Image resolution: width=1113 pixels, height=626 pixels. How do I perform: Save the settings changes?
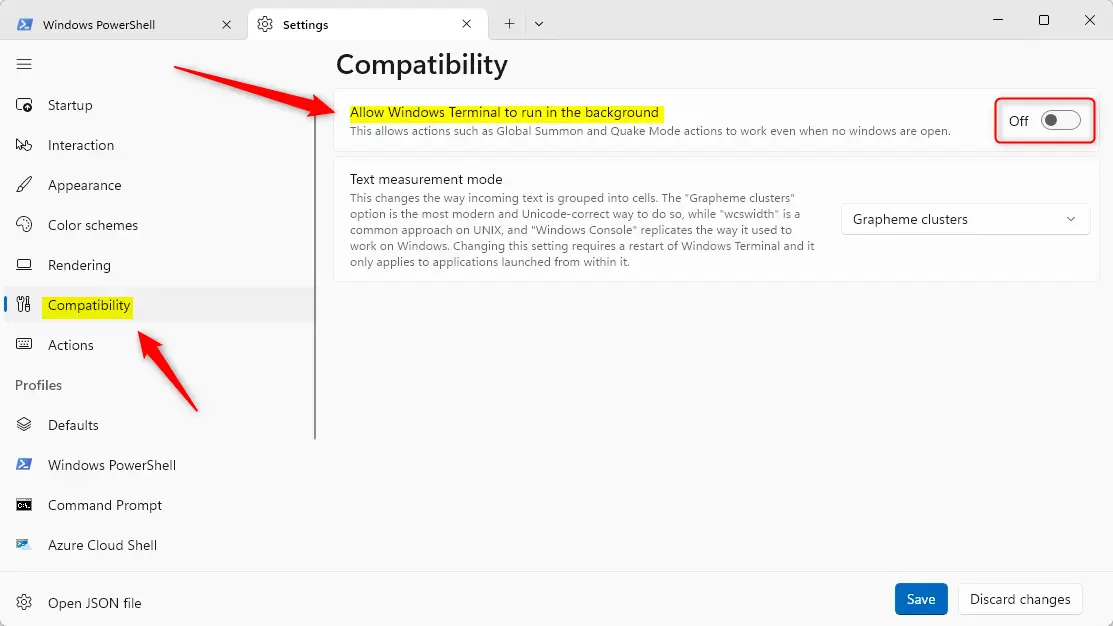click(x=920, y=599)
